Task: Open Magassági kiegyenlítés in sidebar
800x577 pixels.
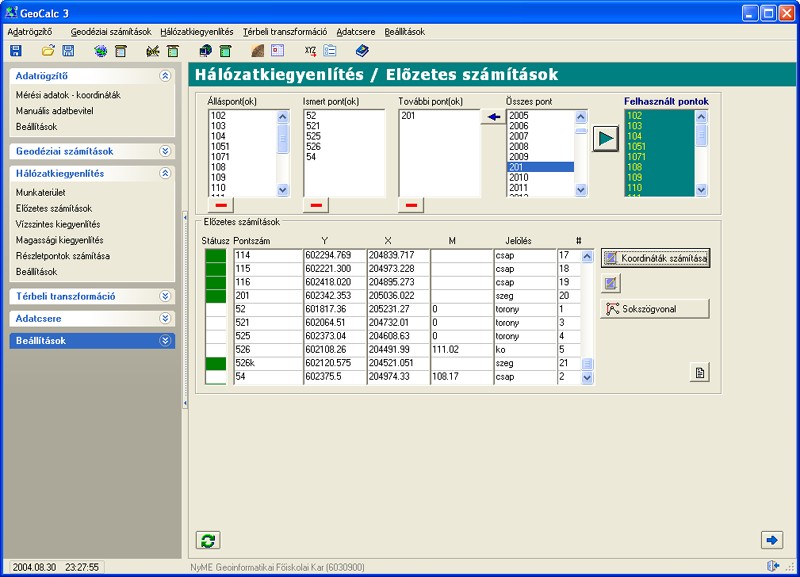Action: (x=59, y=240)
